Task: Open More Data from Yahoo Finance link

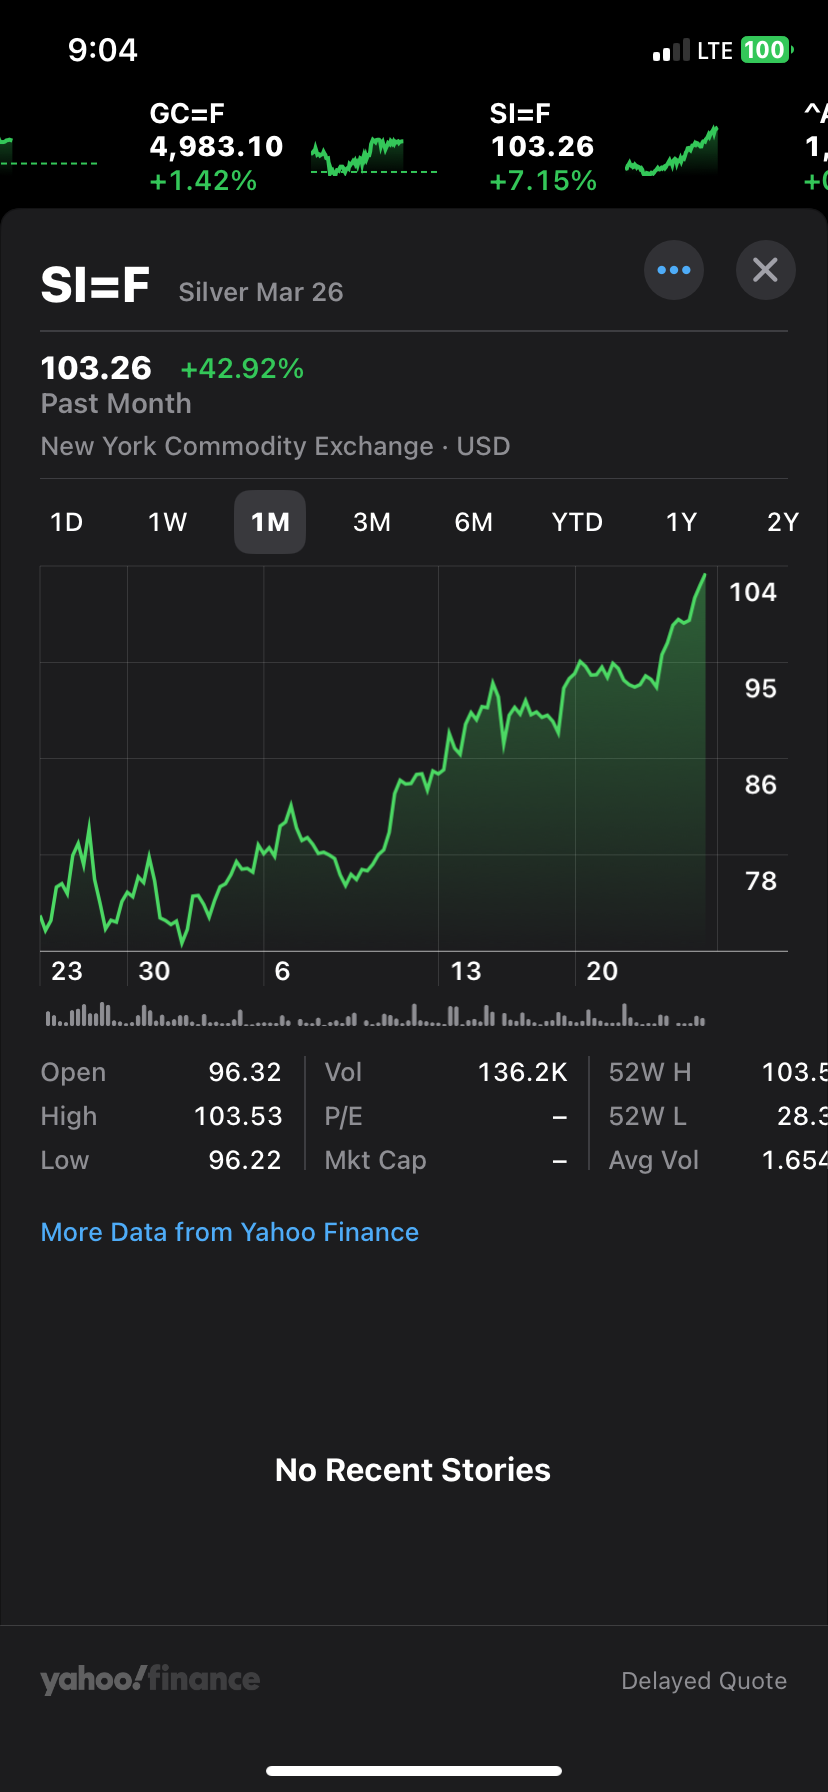Action: pos(230,1232)
